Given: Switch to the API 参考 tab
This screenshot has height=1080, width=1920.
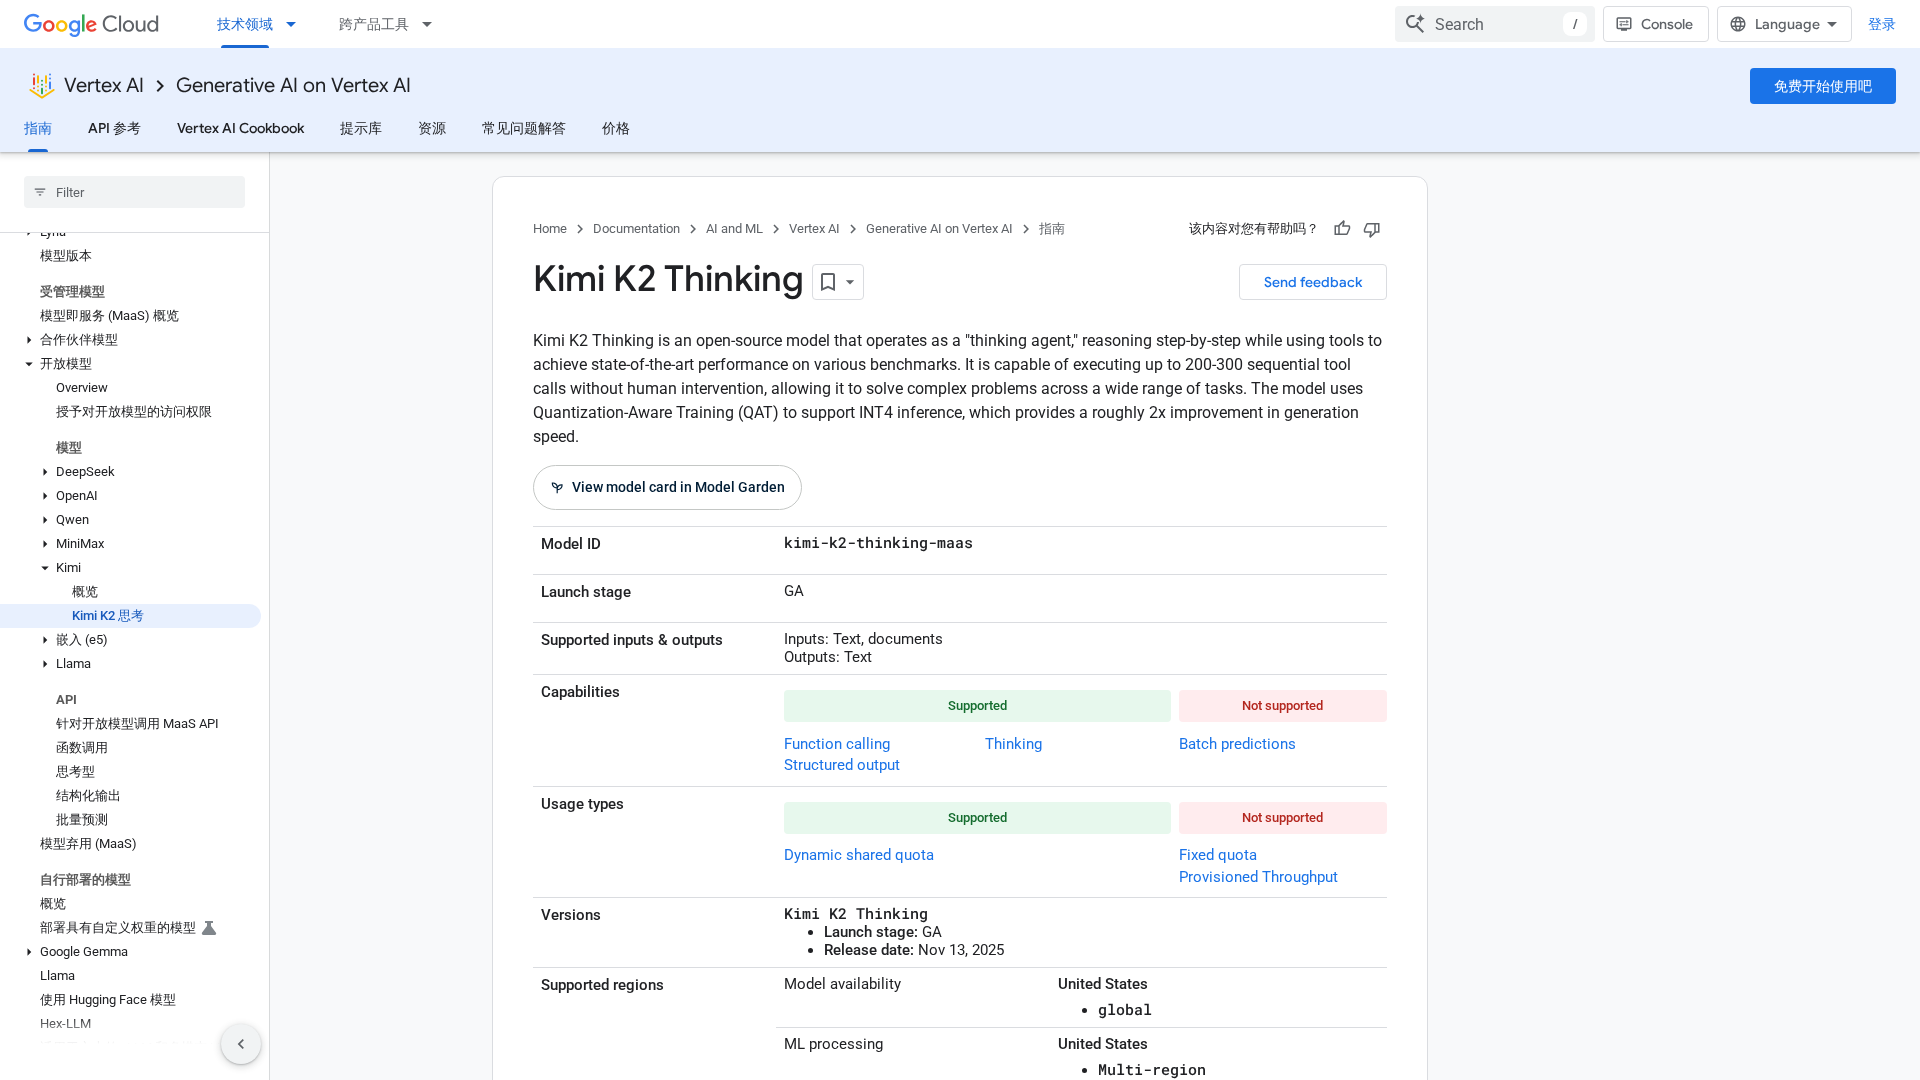Looking at the screenshot, I should coord(114,128).
